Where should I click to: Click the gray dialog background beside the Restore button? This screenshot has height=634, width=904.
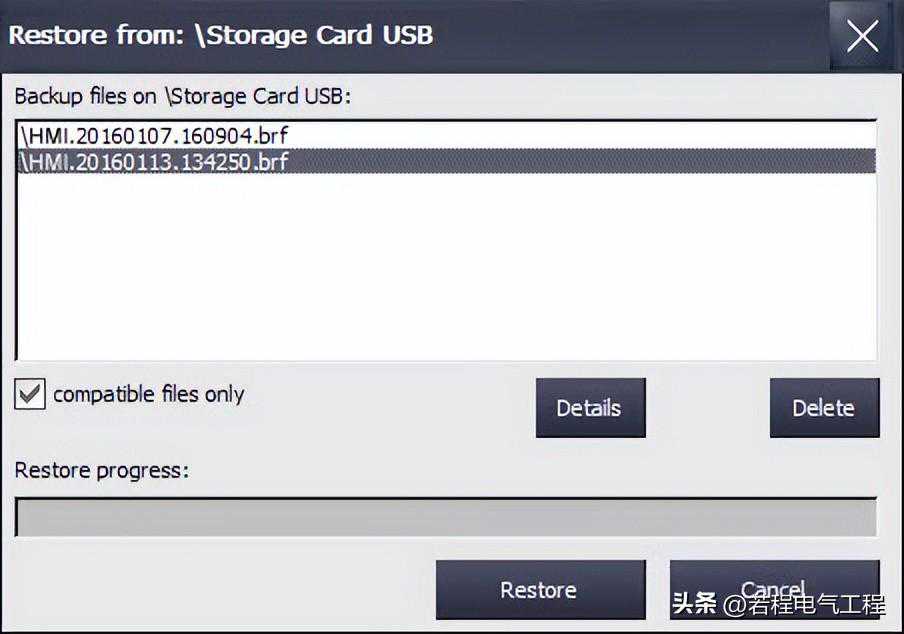pyautogui.click(x=231, y=590)
